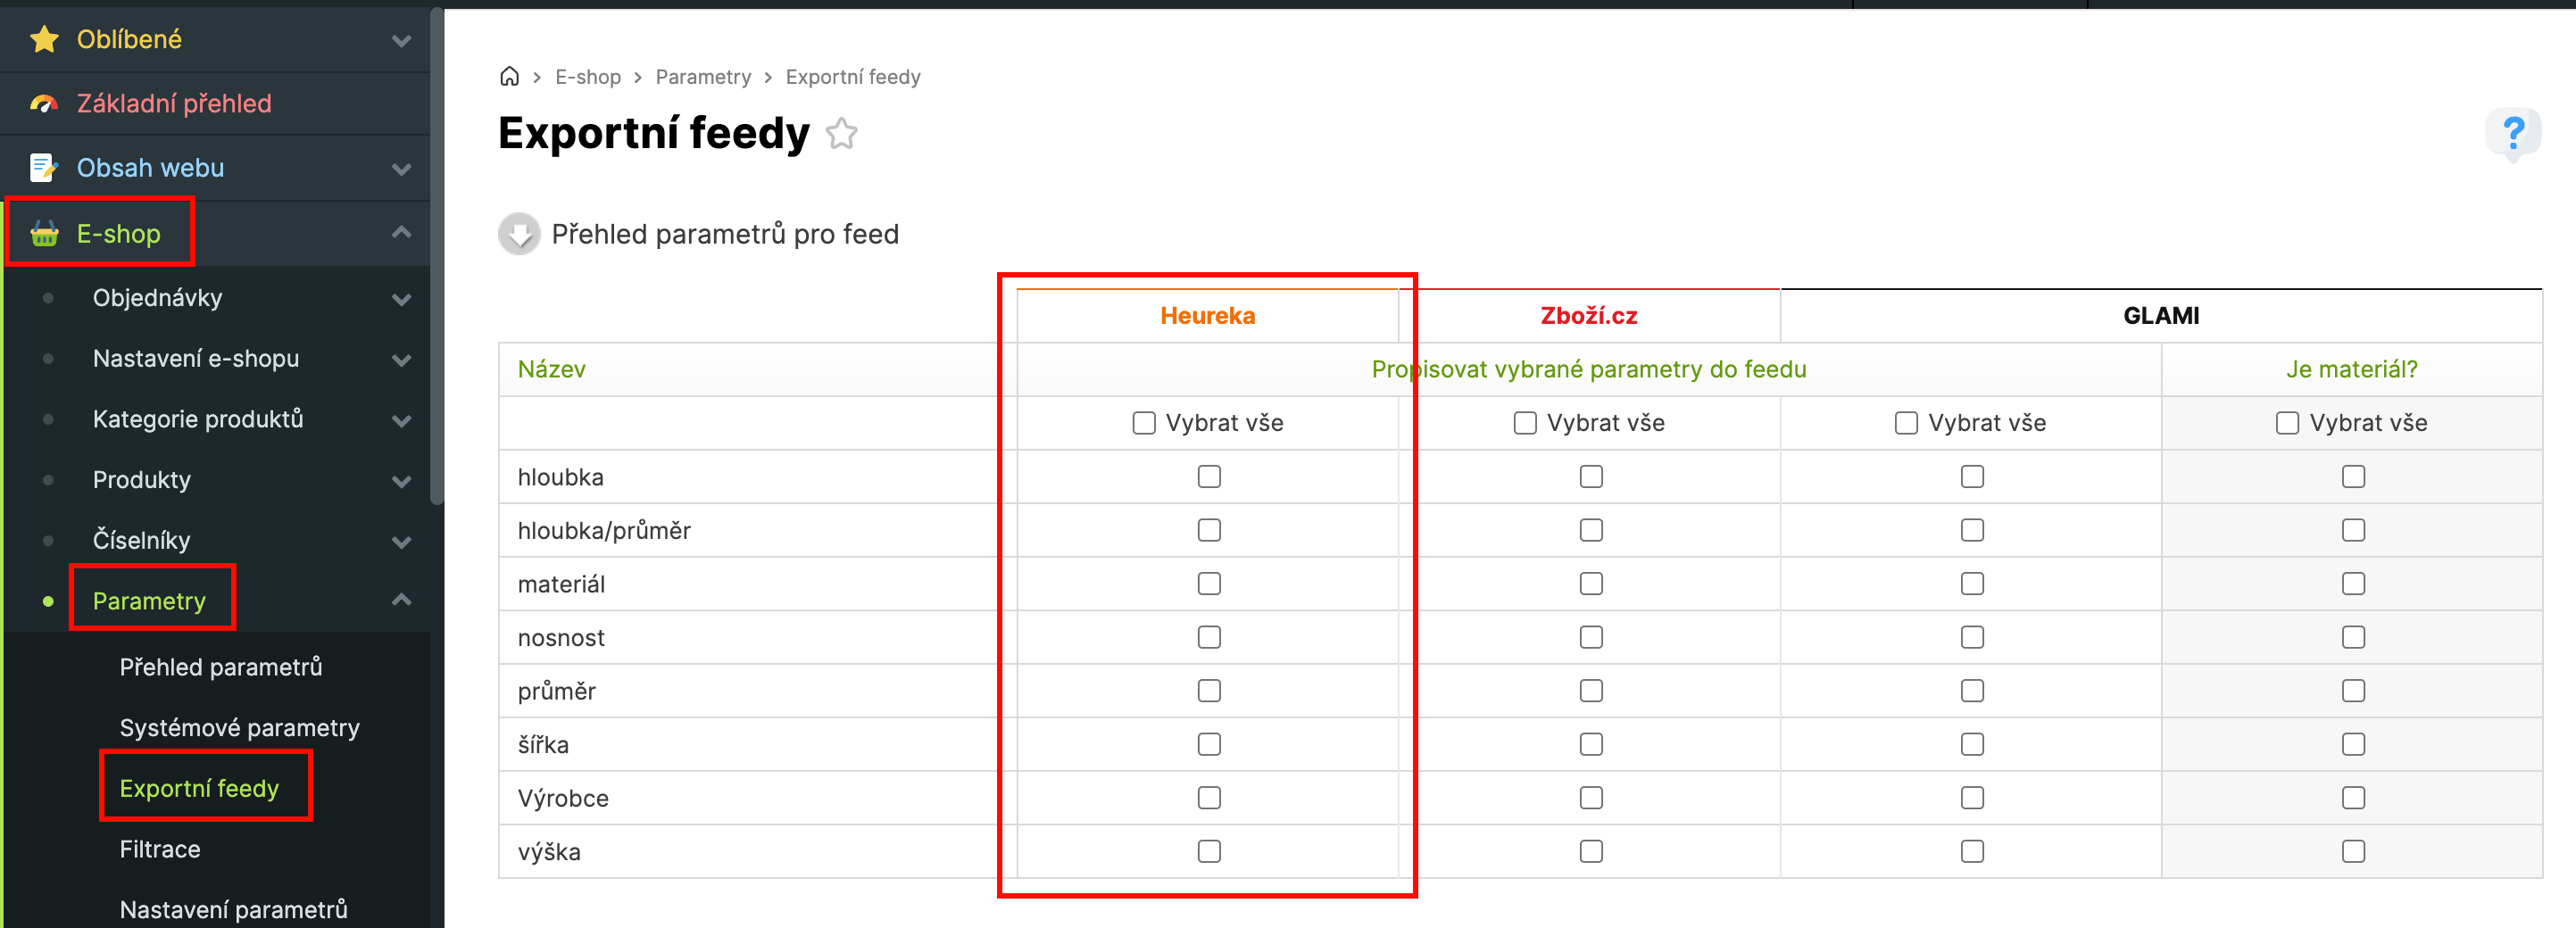The width and height of the screenshot is (2576, 928).
Task: Click the Základní přehled gauge icon
Action: click(44, 104)
